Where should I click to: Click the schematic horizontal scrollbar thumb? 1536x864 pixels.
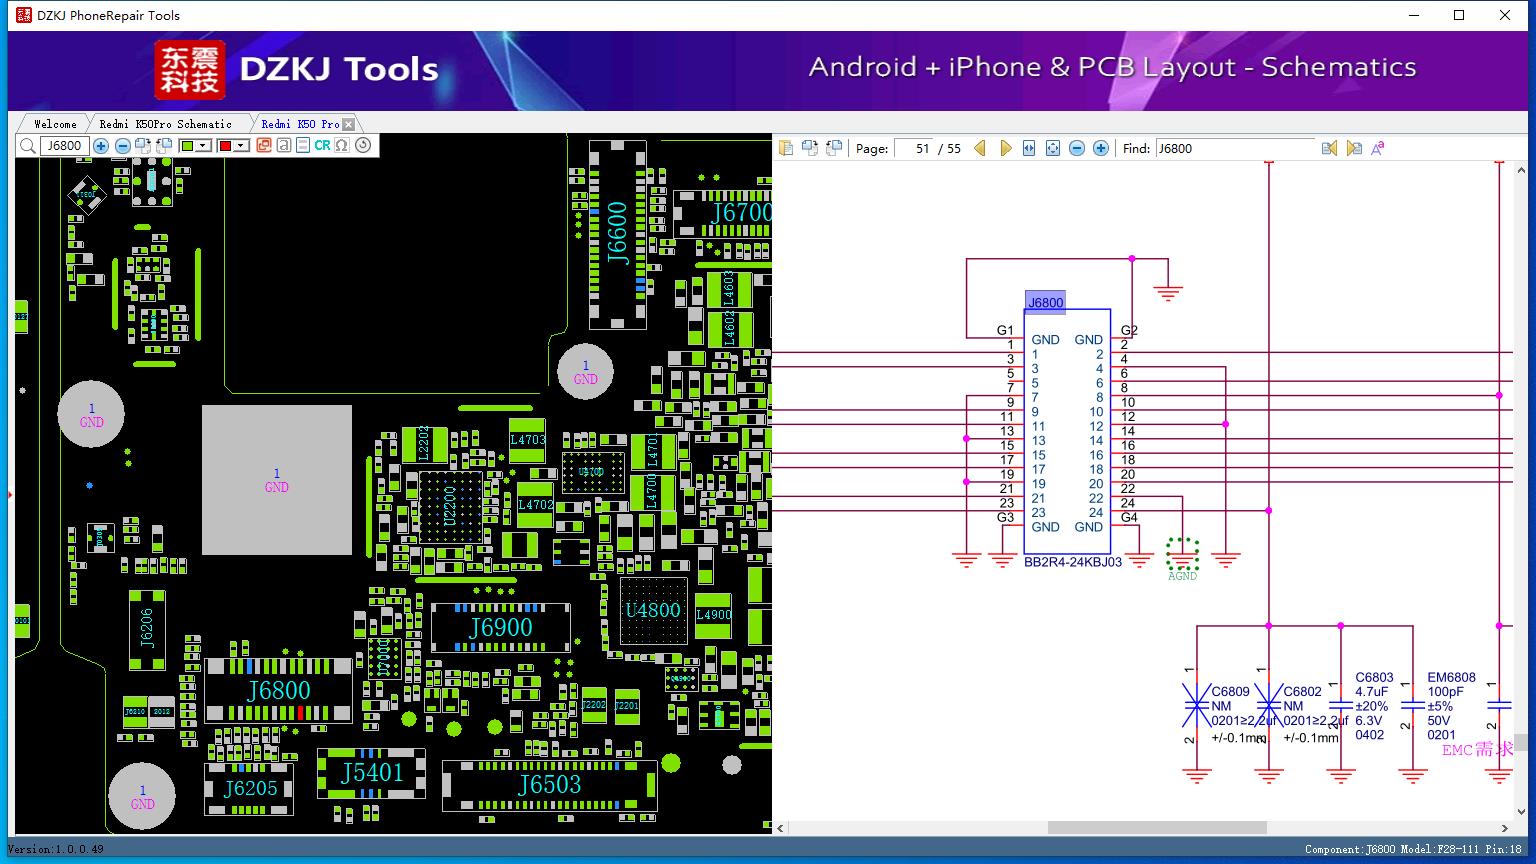[1157, 828]
